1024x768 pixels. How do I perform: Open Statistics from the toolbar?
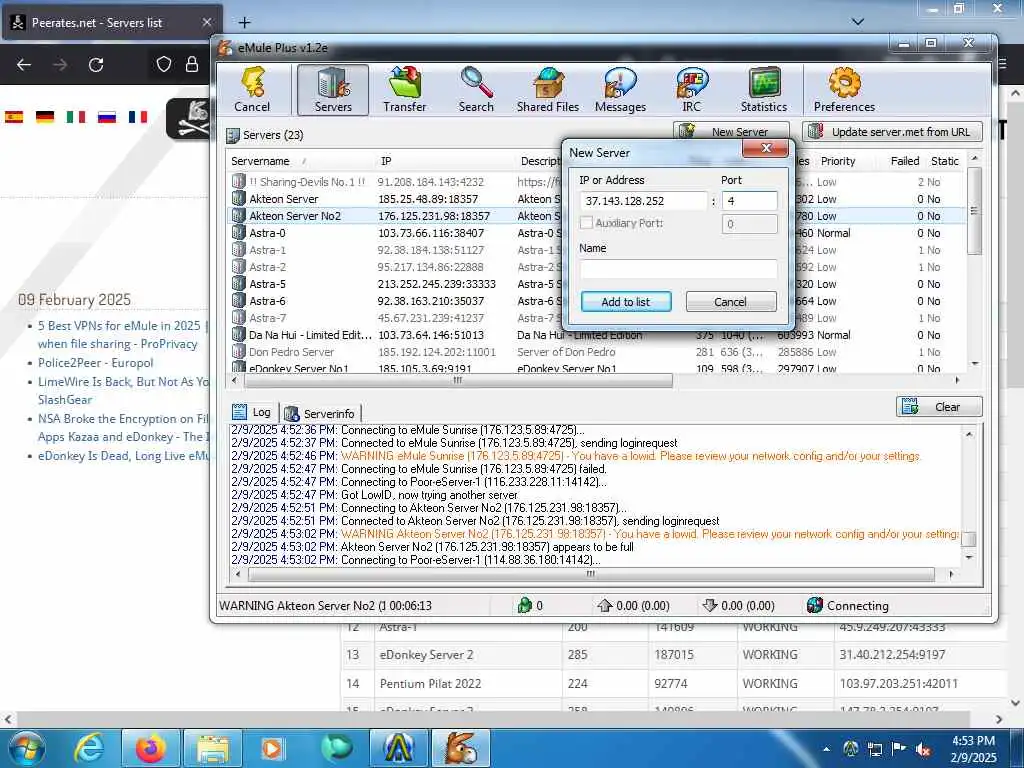pyautogui.click(x=763, y=90)
